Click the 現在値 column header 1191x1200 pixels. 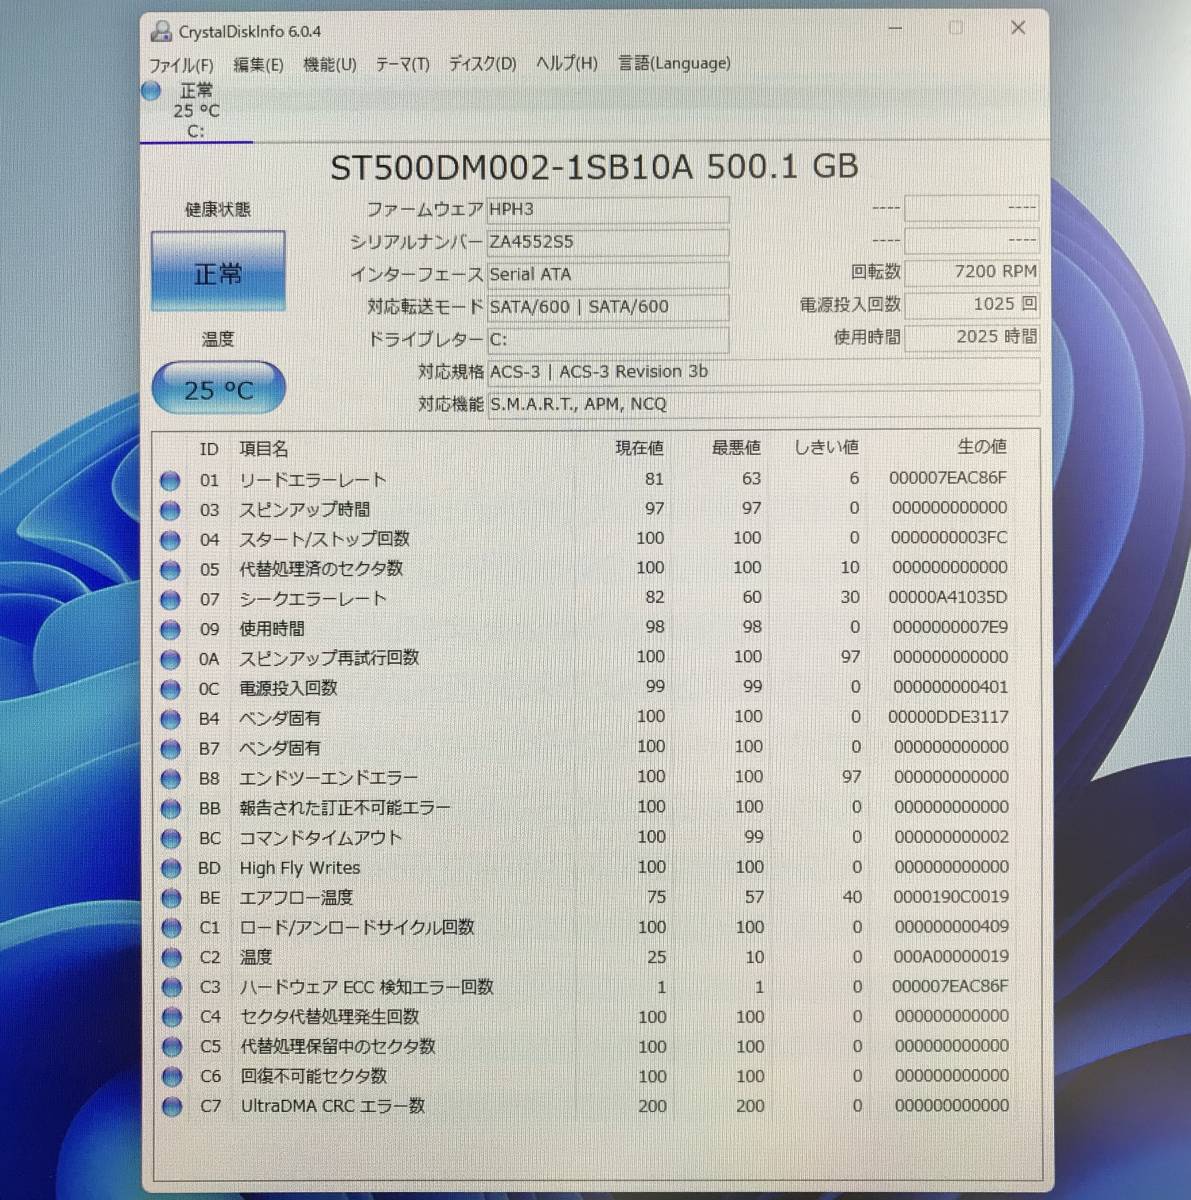coord(639,448)
